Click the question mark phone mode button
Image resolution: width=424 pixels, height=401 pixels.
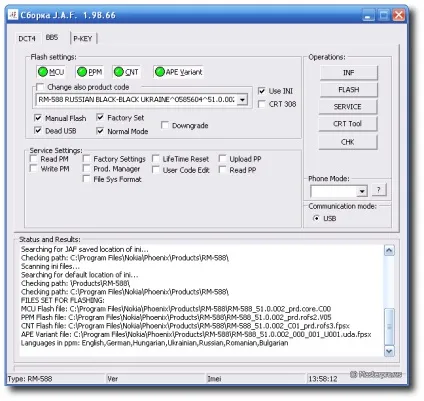click(x=379, y=190)
